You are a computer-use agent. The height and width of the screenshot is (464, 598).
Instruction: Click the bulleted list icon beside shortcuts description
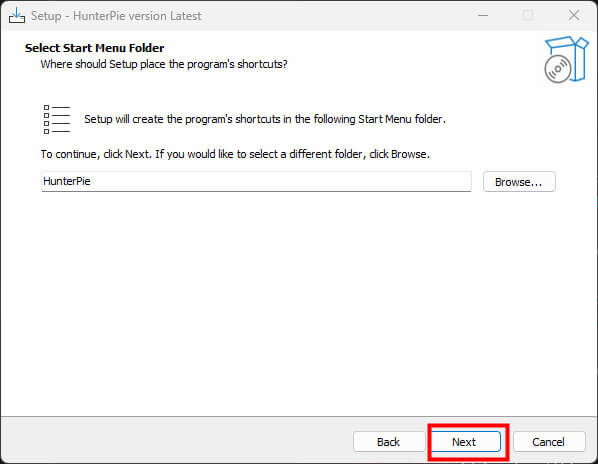[x=57, y=120]
